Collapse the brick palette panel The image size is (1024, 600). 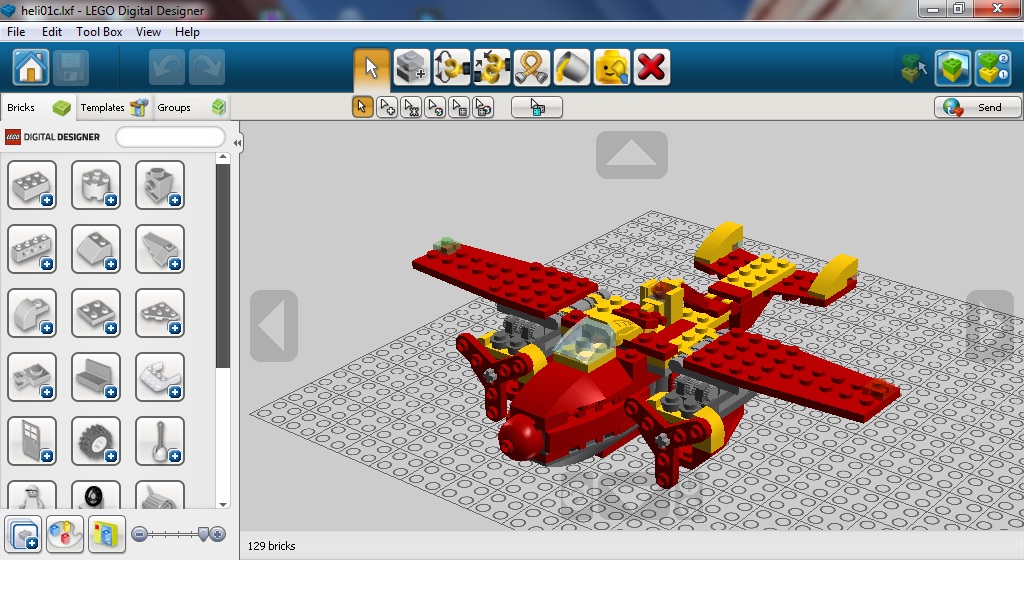237,143
